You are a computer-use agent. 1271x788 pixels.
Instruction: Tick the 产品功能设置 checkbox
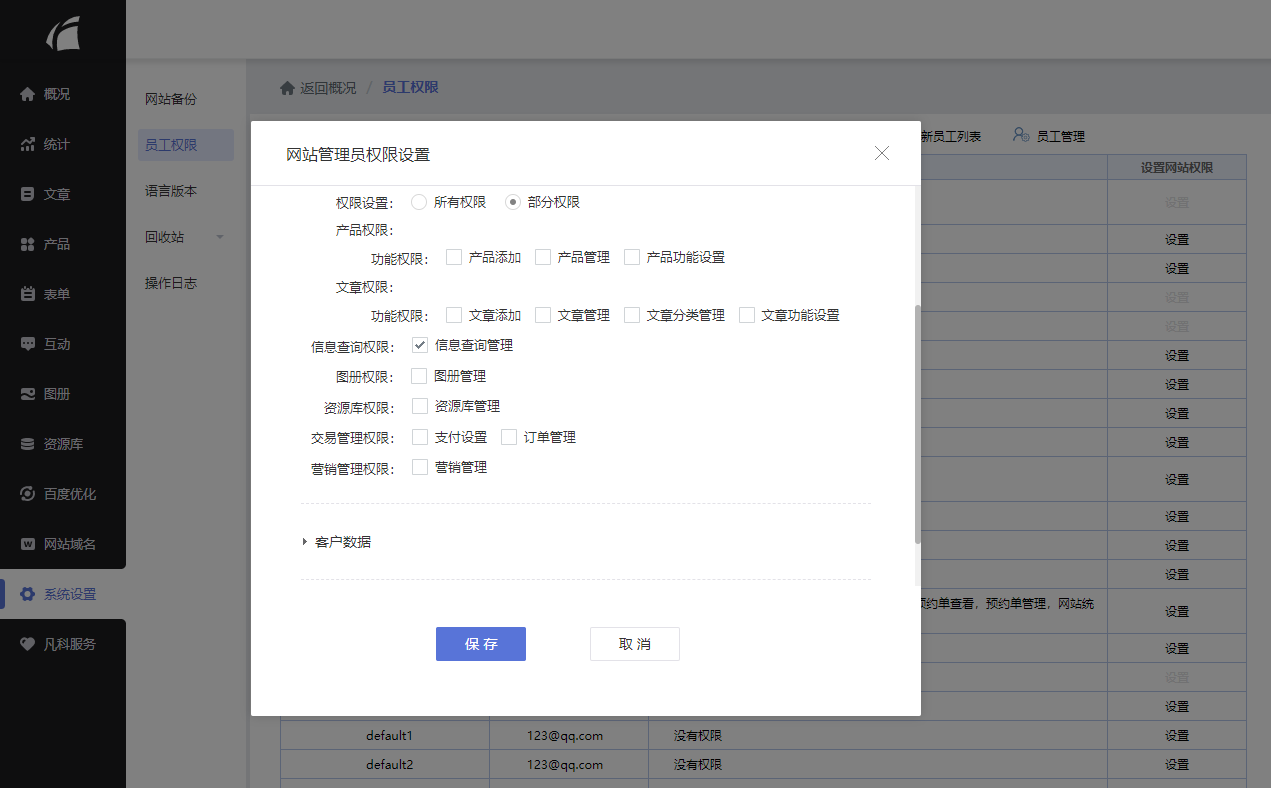pos(632,257)
